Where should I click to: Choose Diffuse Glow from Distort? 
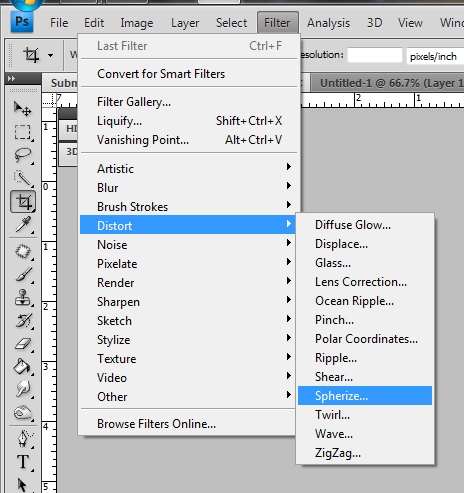pos(365,225)
